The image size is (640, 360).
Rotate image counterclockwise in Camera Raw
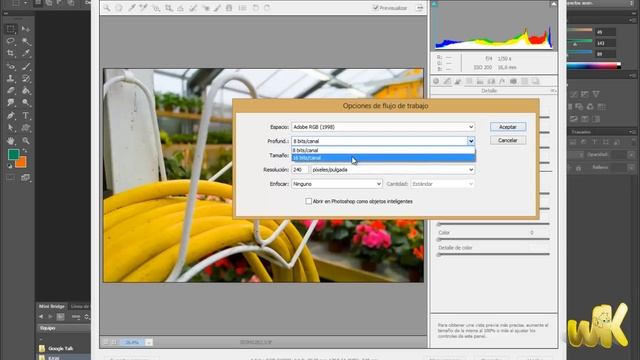256,8
